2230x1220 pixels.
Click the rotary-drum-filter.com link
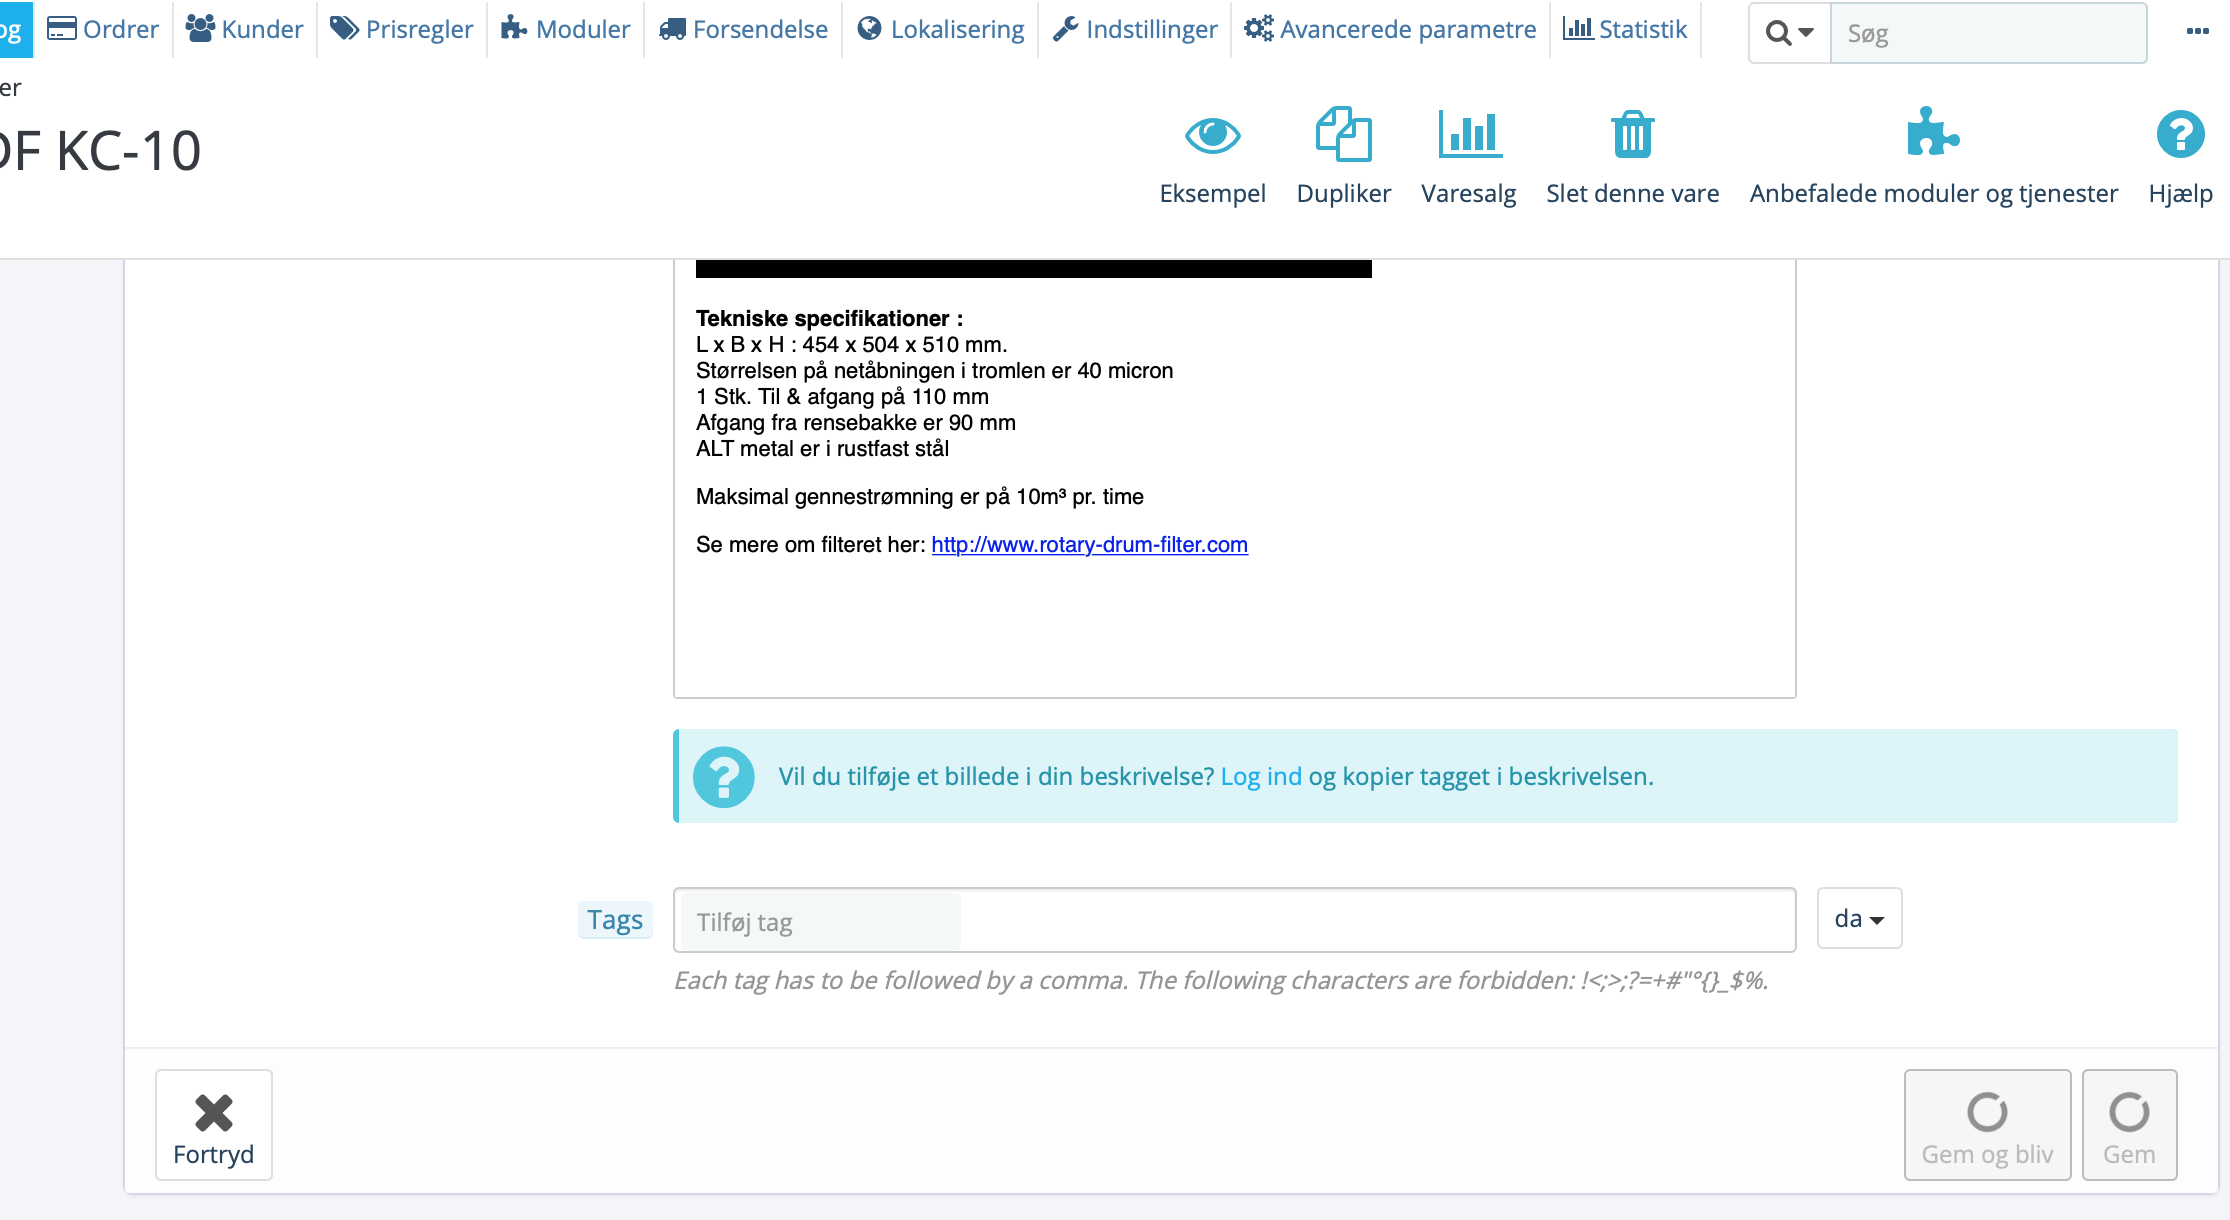coord(1089,545)
